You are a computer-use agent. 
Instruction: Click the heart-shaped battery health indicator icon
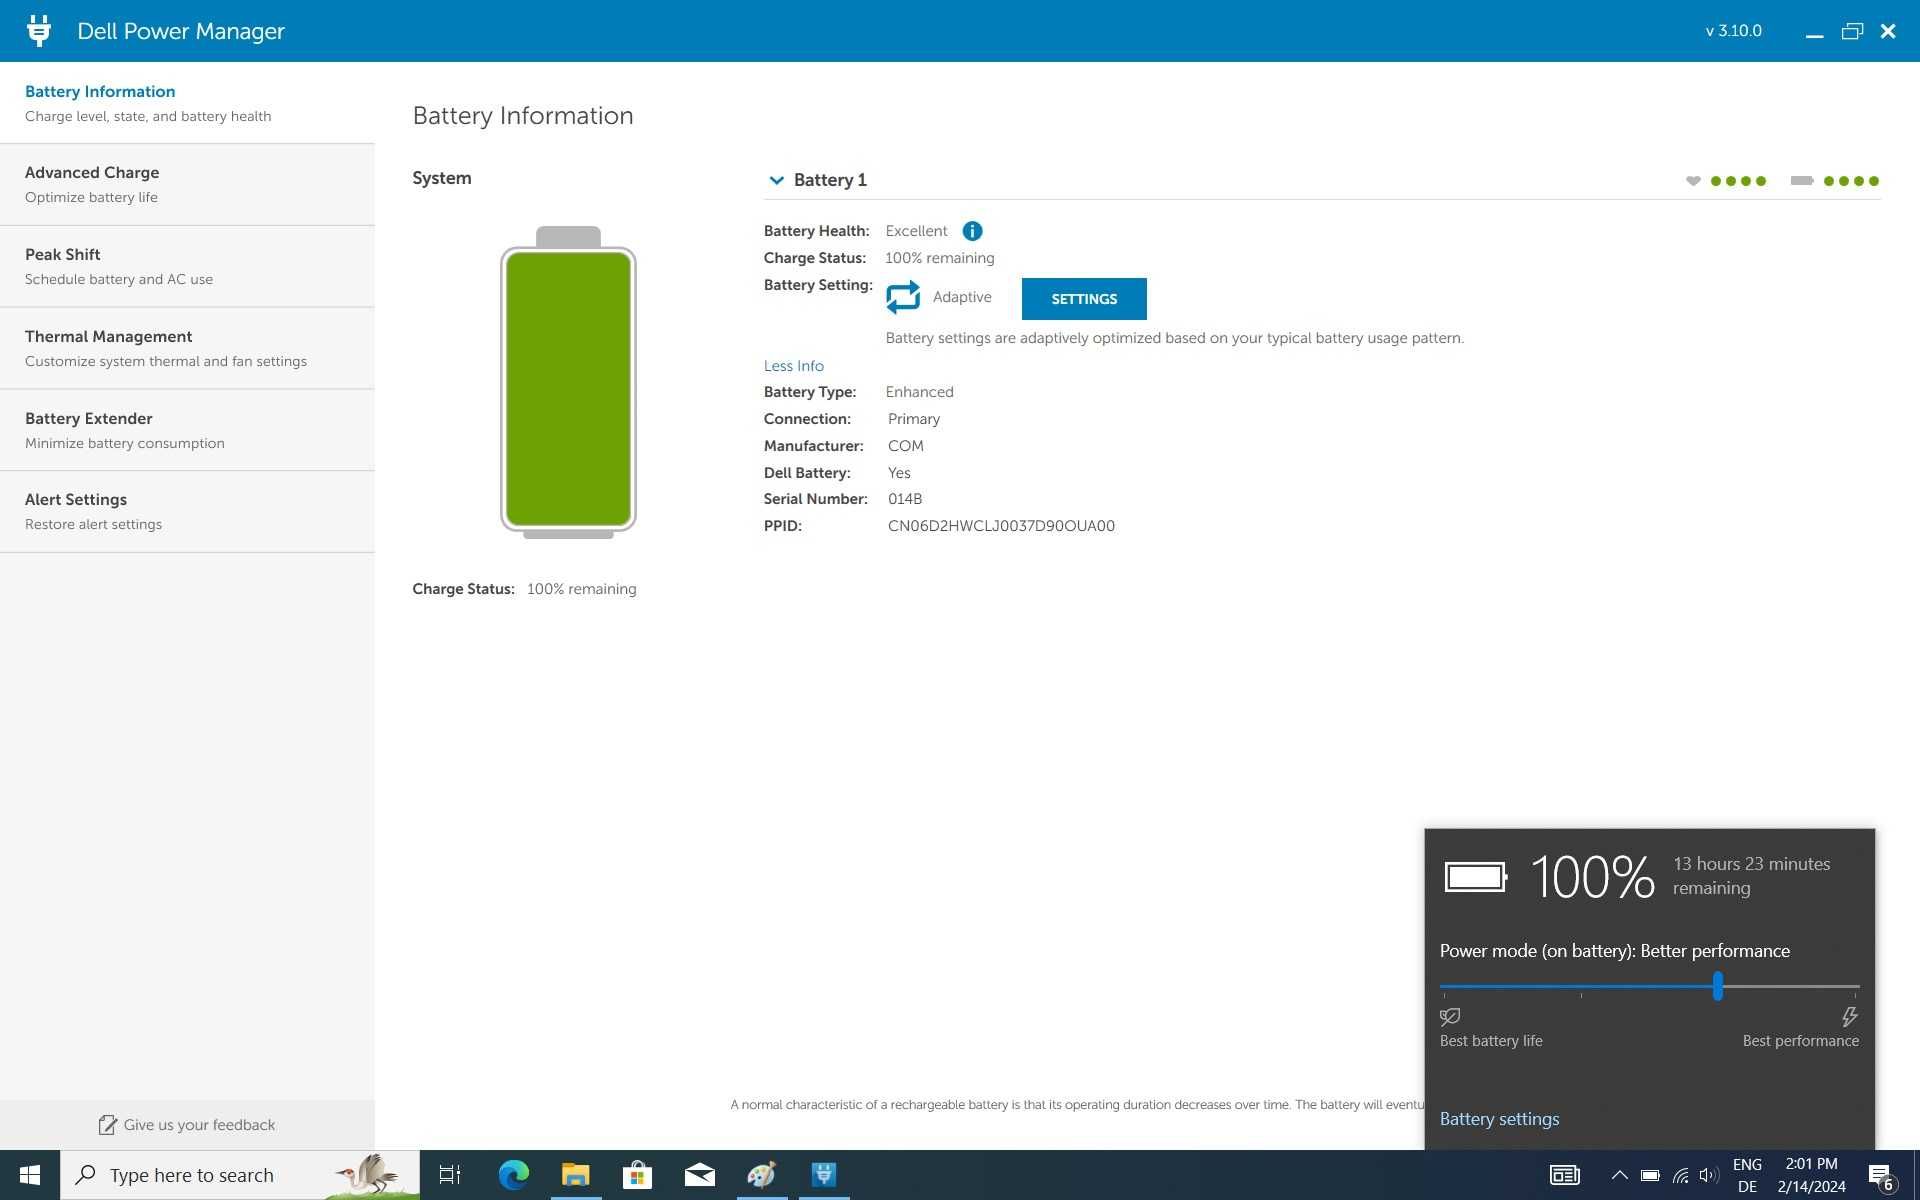(1693, 181)
